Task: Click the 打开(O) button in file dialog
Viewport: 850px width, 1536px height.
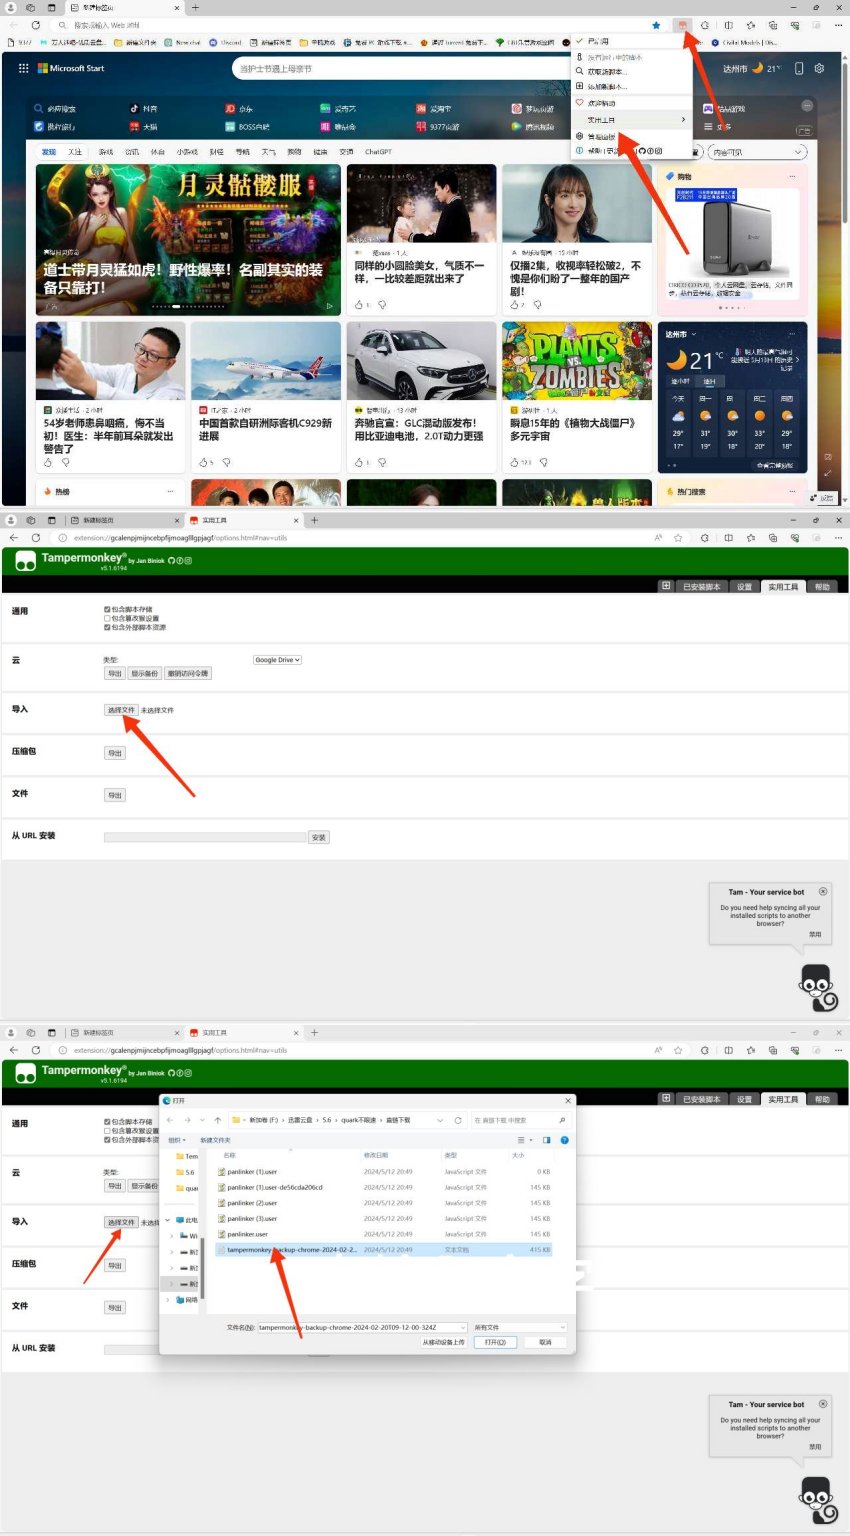Action: point(495,1342)
